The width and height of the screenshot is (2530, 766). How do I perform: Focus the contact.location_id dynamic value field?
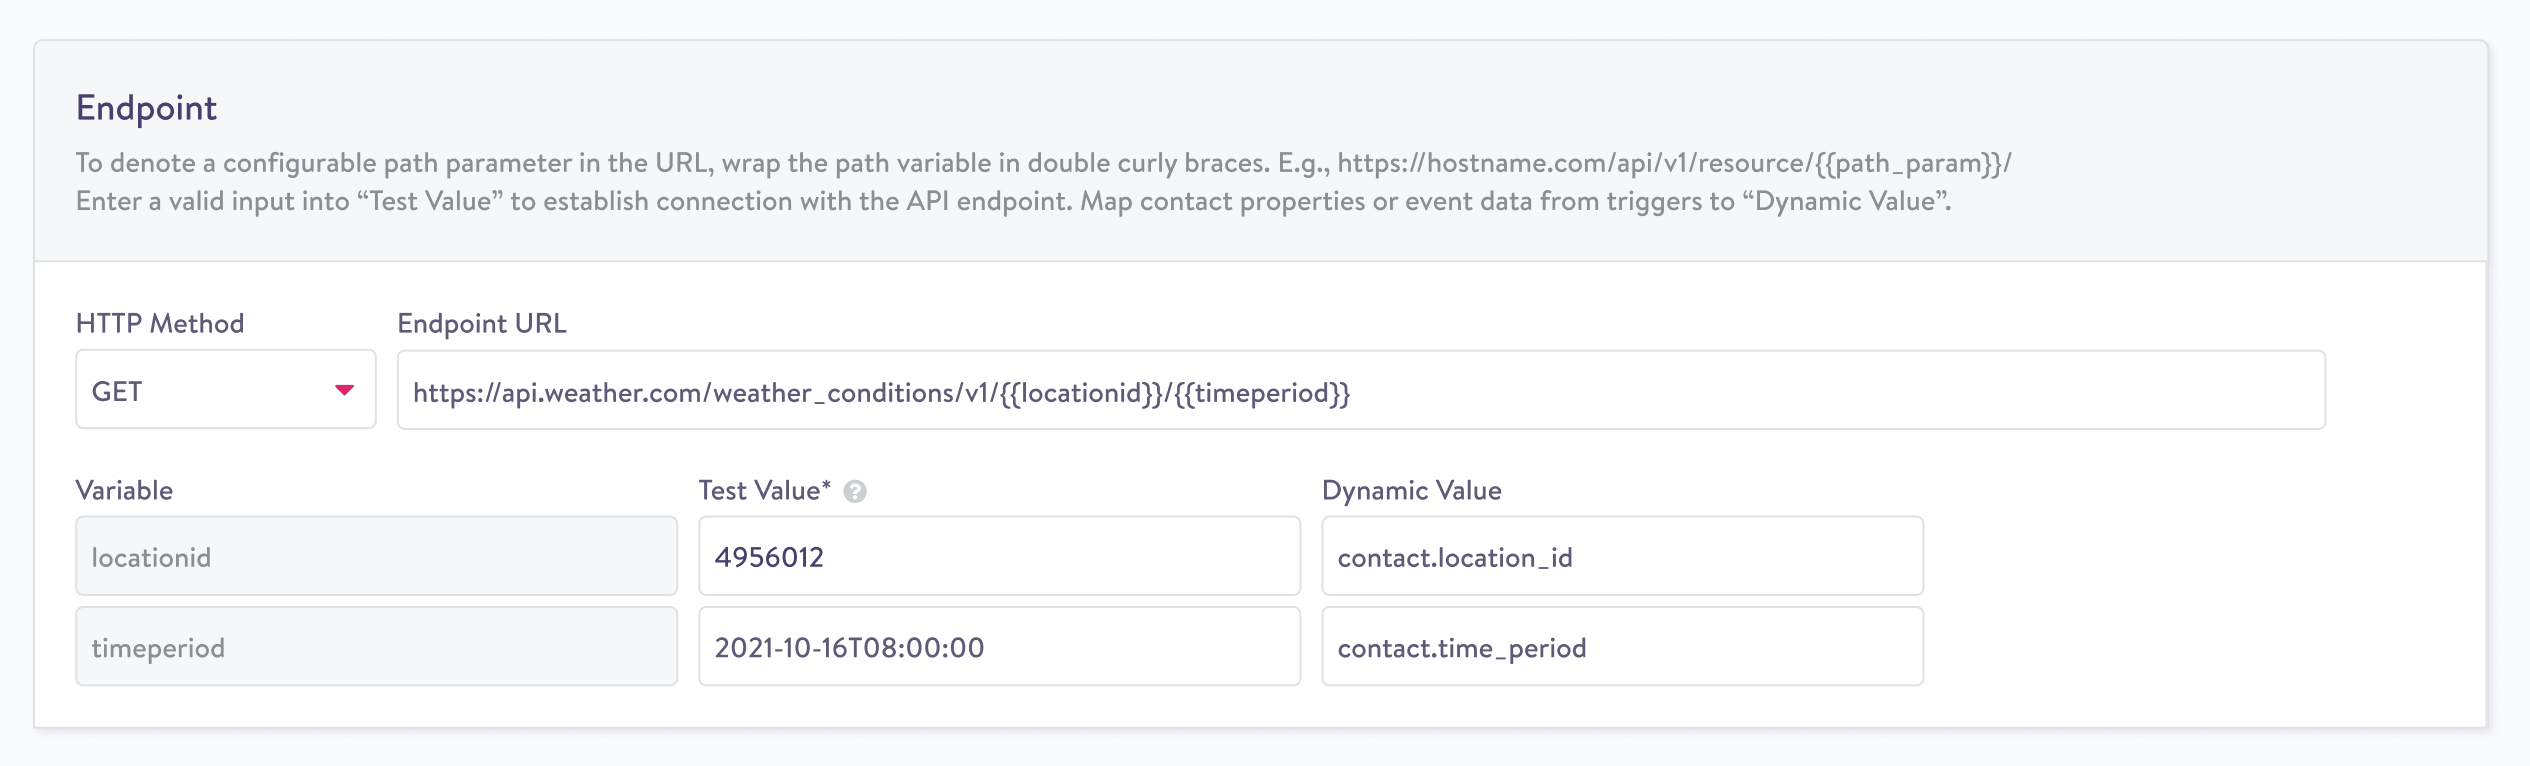pos(1621,557)
